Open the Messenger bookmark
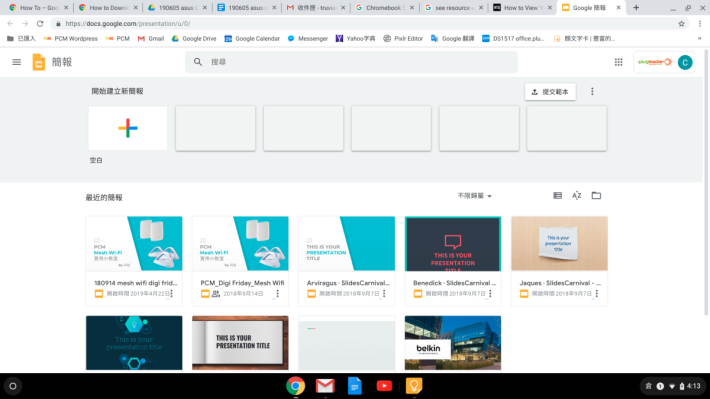 tap(307, 38)
